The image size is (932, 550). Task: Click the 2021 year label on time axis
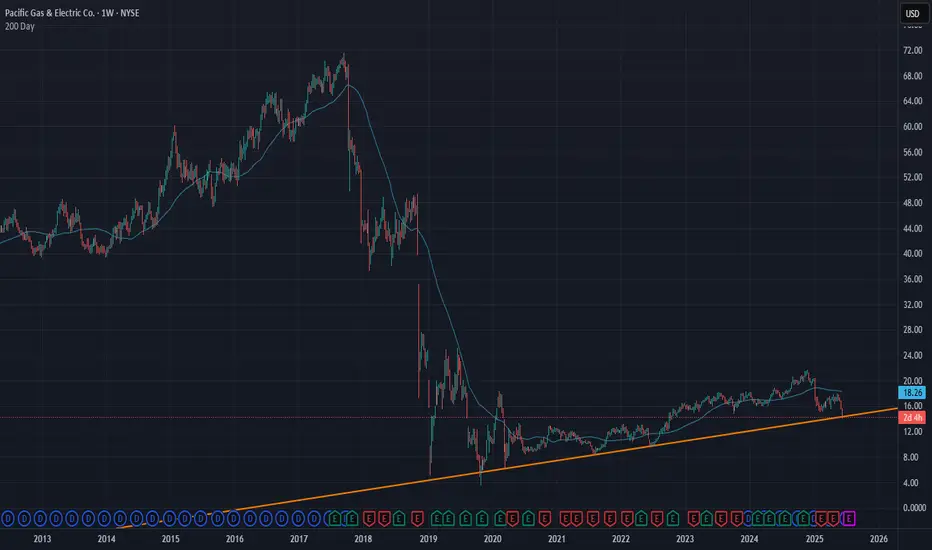point(556,539)
